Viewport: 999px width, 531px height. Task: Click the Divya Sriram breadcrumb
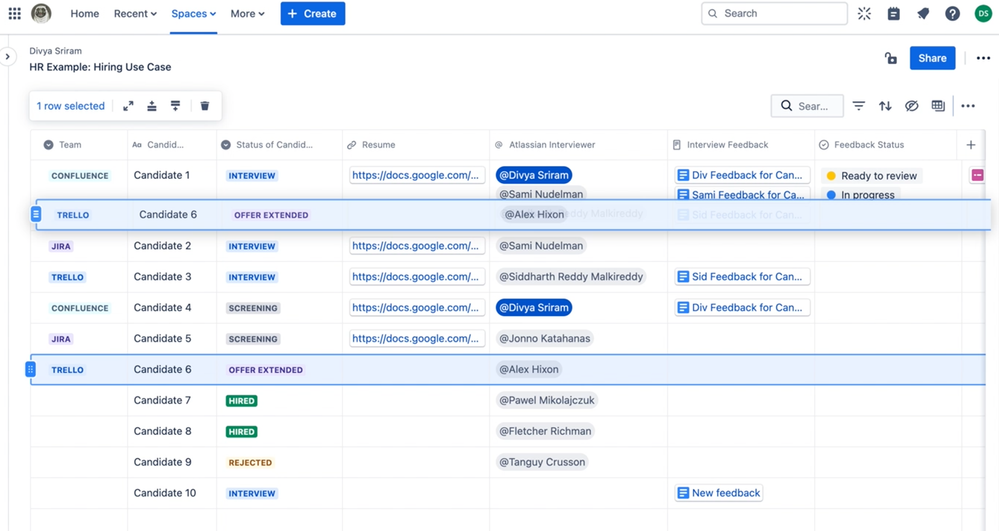pyautogui.click(x=55, y=51)
